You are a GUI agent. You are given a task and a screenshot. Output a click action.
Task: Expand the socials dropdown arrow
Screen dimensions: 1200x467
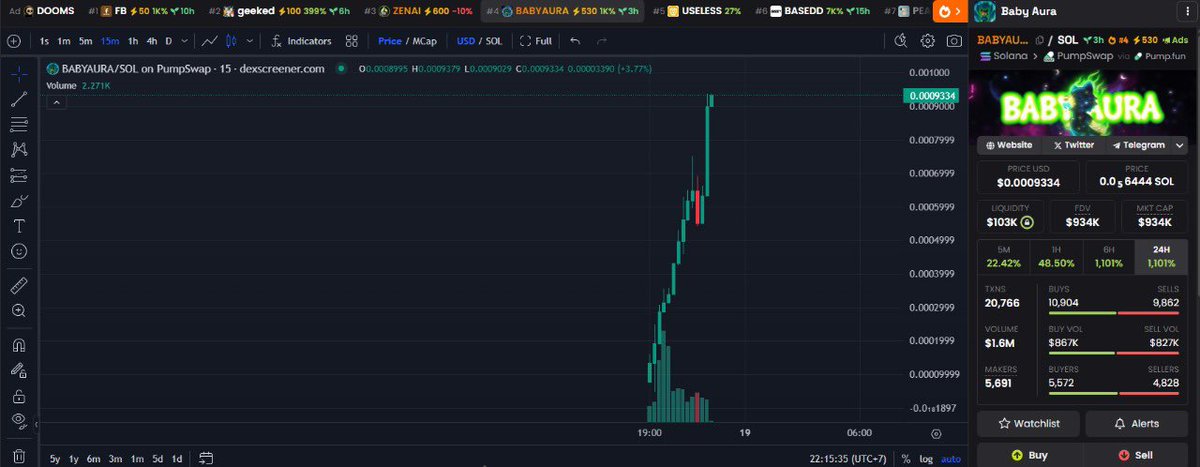[1180, 145]
